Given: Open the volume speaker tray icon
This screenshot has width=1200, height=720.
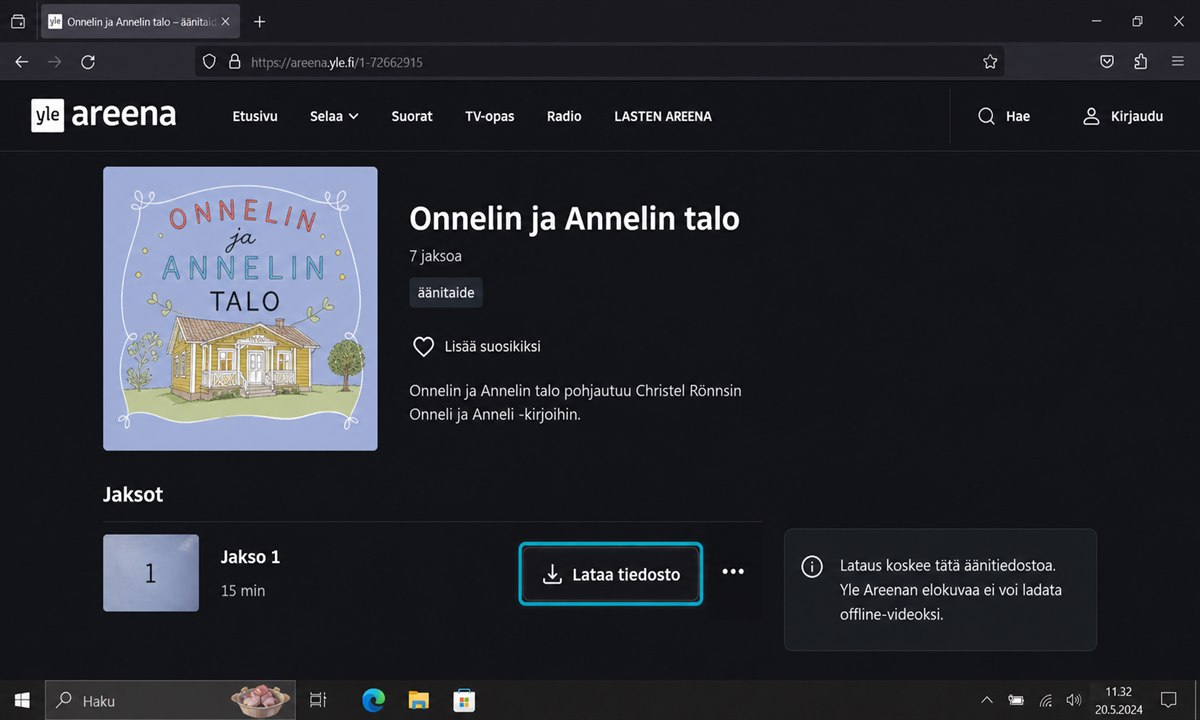Looking at the screenshot, I should [x=1074, y=700].
